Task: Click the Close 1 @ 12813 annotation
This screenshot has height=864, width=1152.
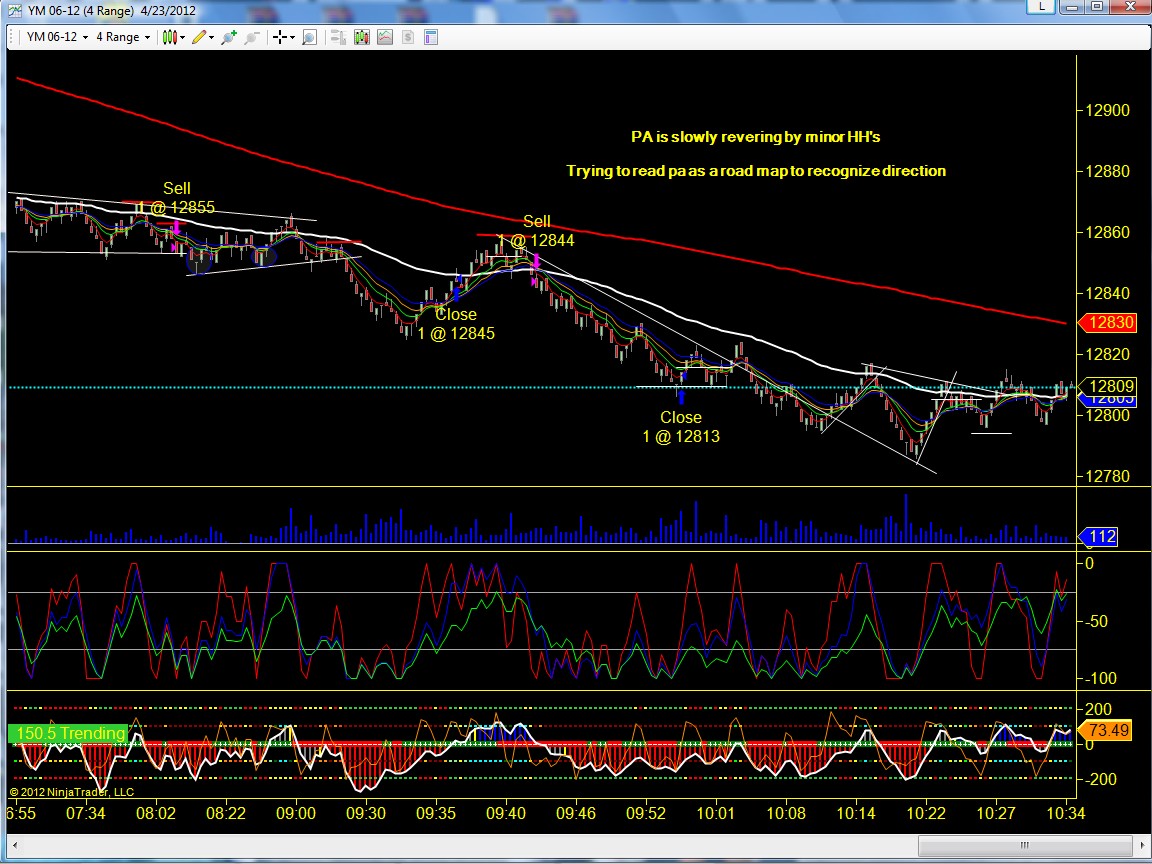Action: point(681,427)
